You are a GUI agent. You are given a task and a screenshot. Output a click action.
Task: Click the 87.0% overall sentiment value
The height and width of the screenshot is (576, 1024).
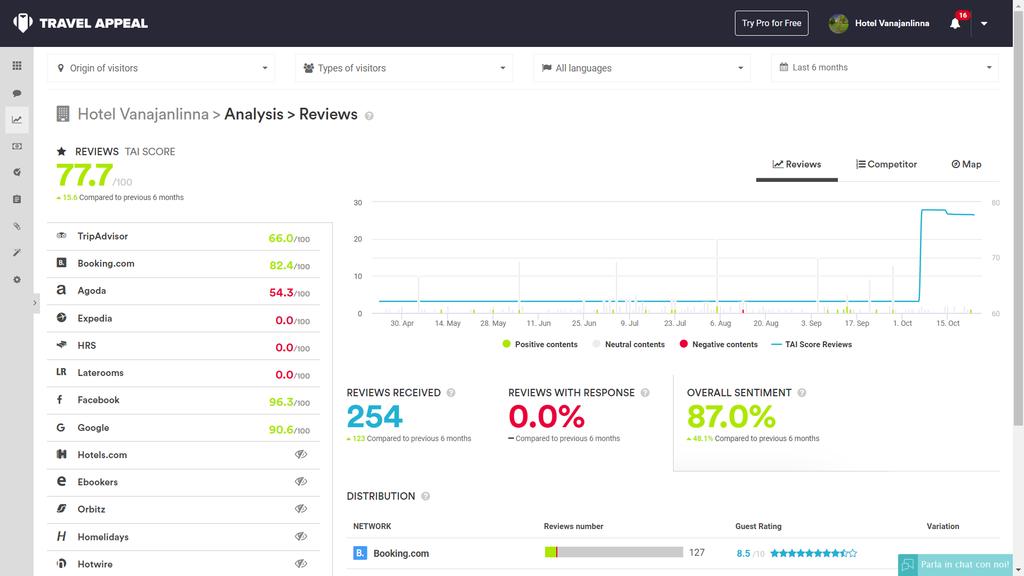[x=731, y=416]
